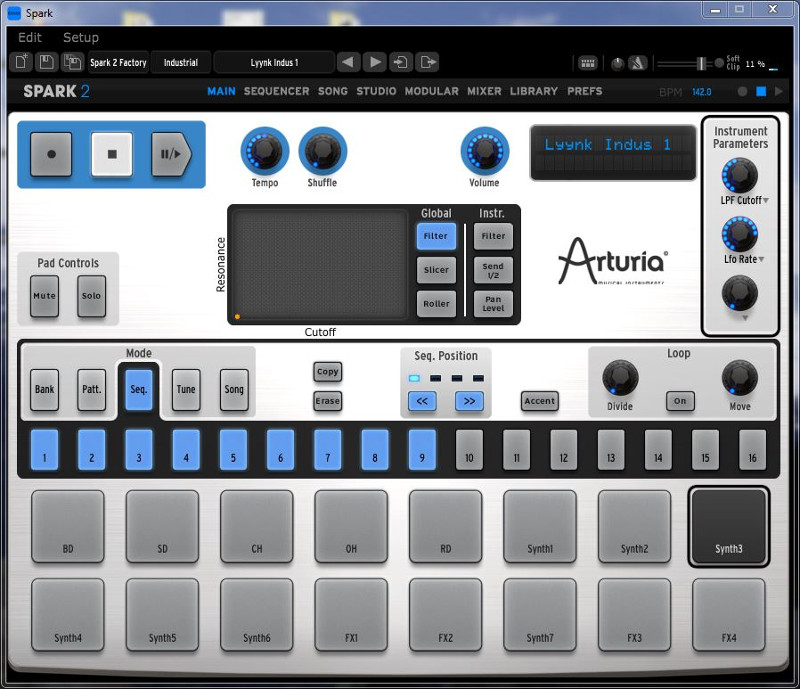This screenshot has height=689, width=800.
Task: Click the BPM value 142.0
Action: point(702,92)
